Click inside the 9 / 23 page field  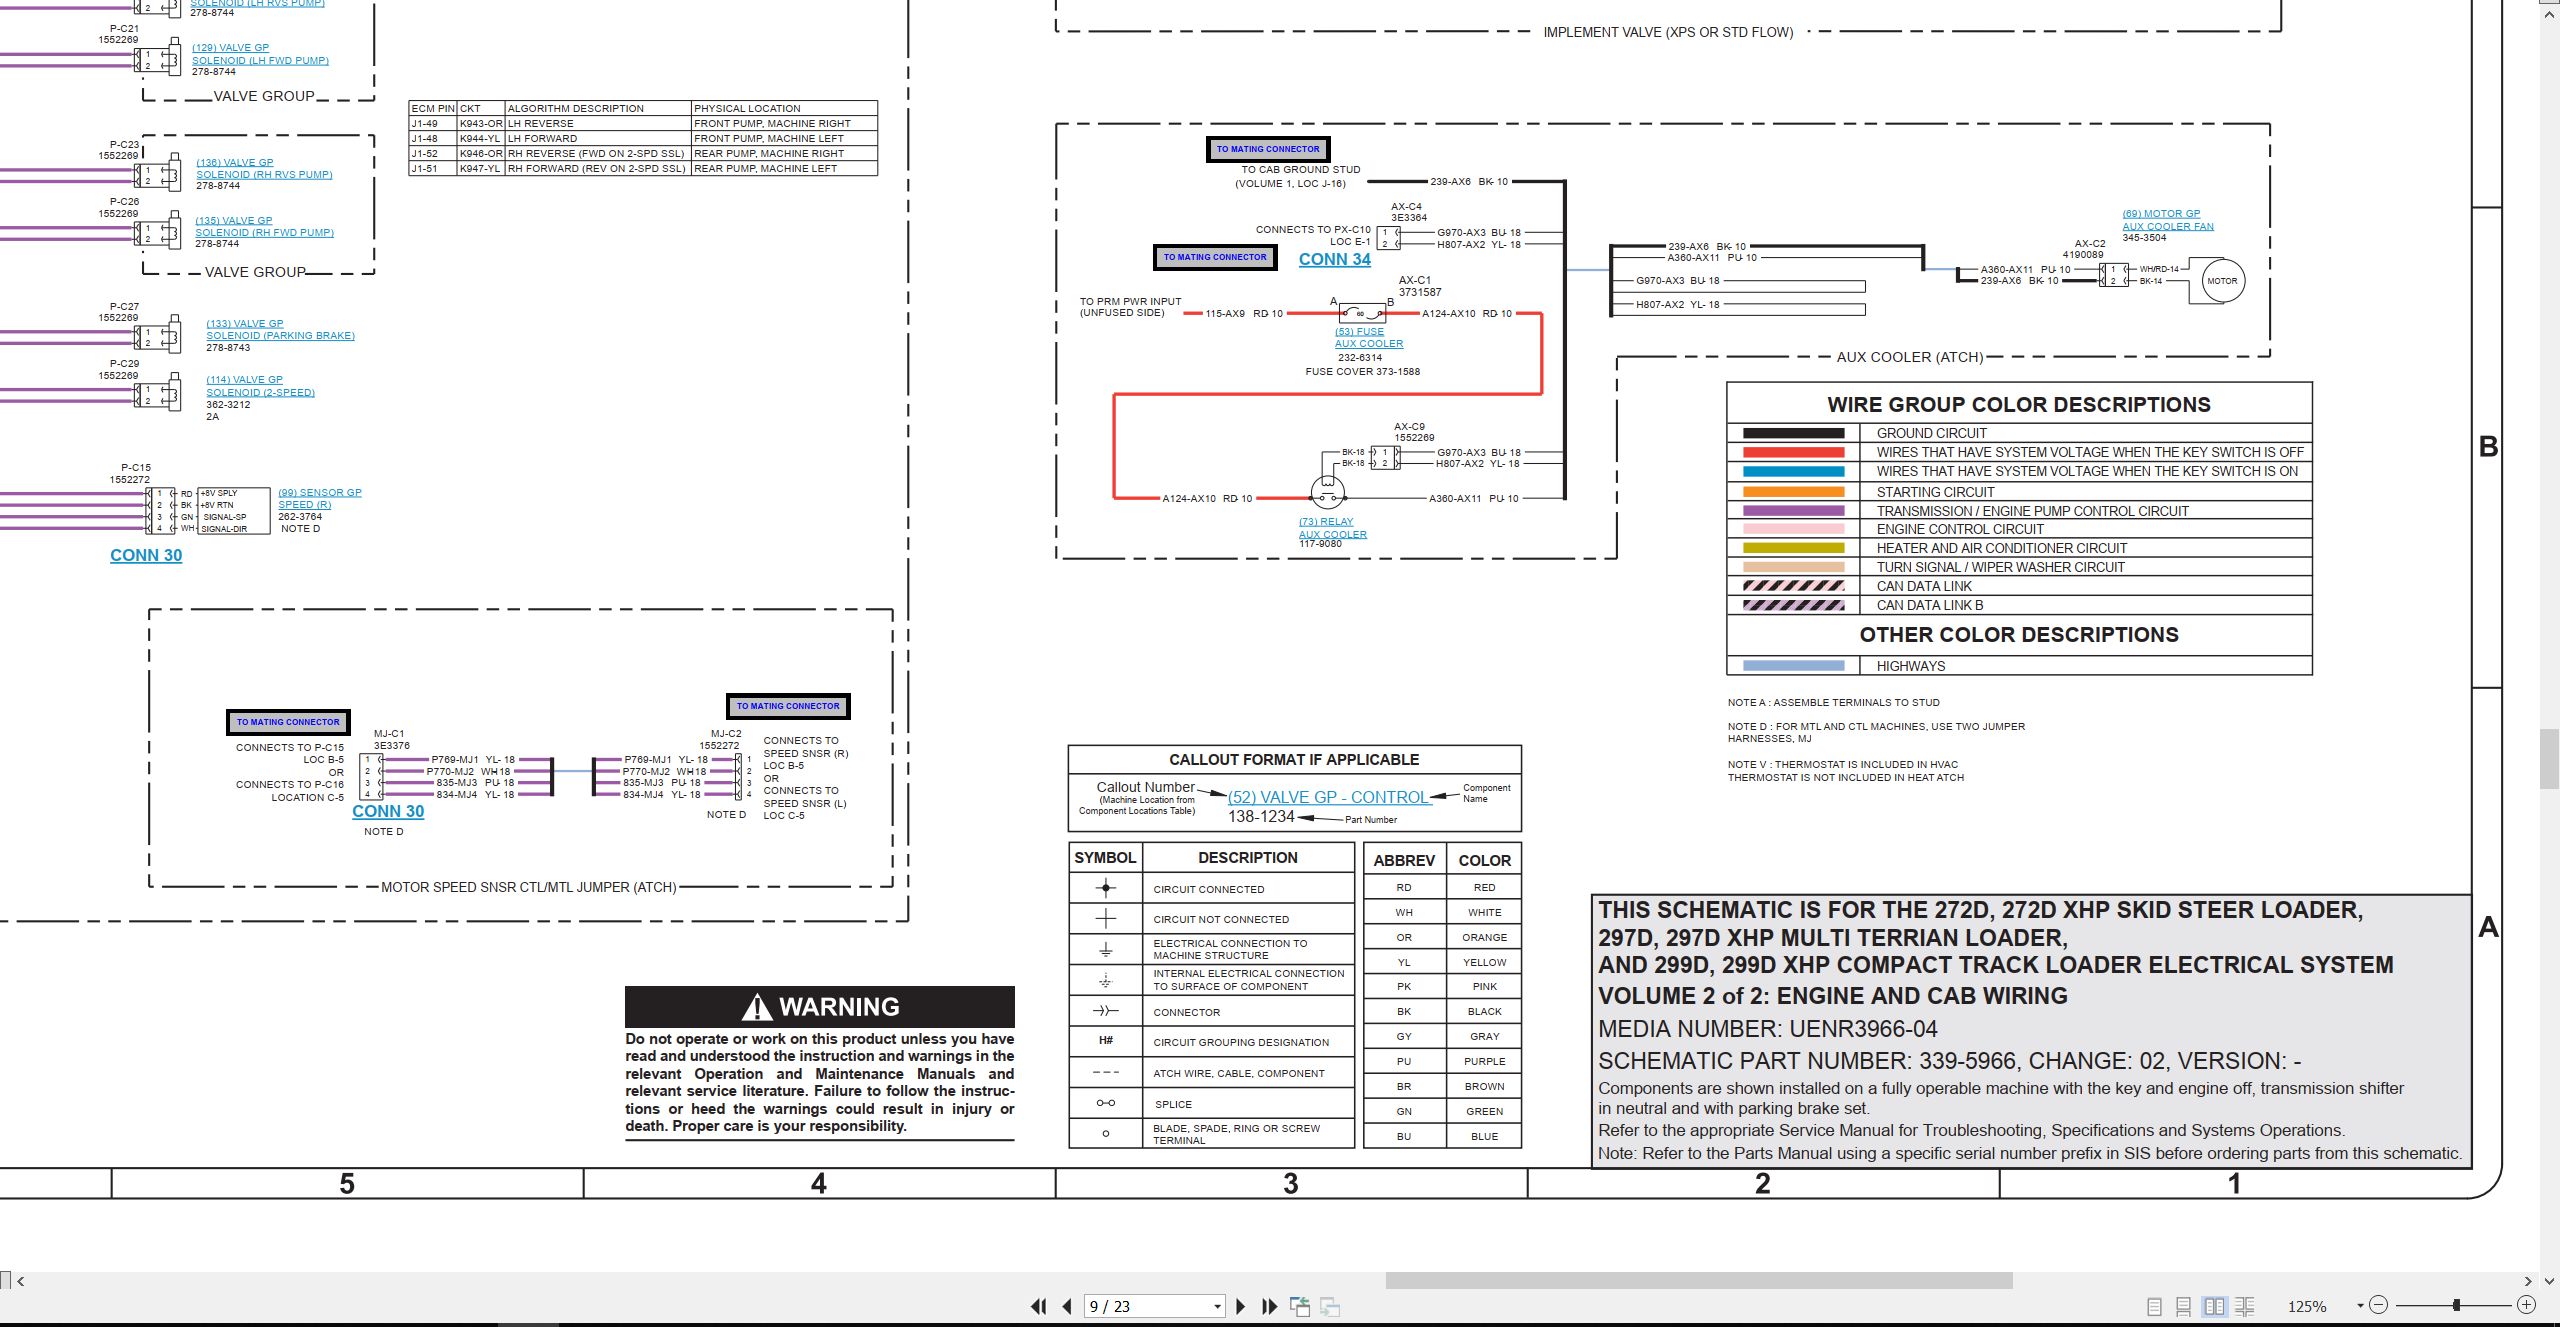tap(1146, 1307)
